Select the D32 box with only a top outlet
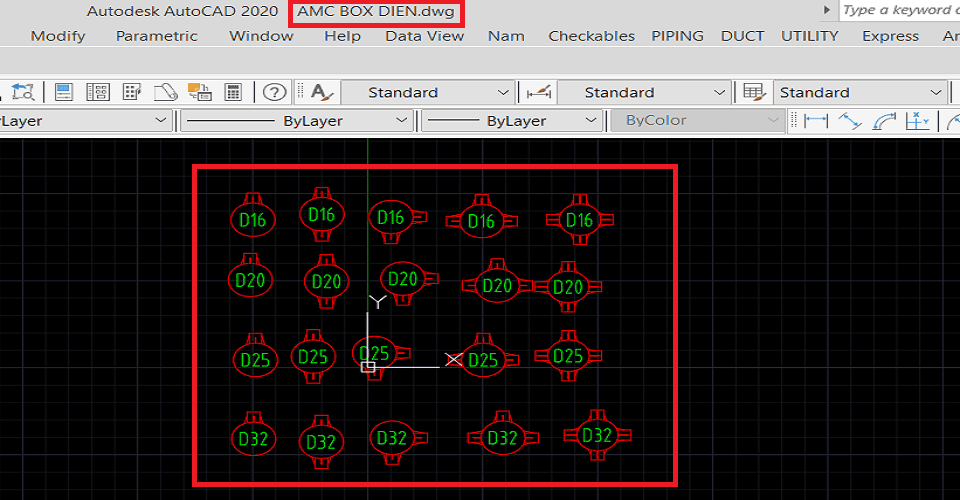This screenshot has width=960, height=500. tap(253, 434)
